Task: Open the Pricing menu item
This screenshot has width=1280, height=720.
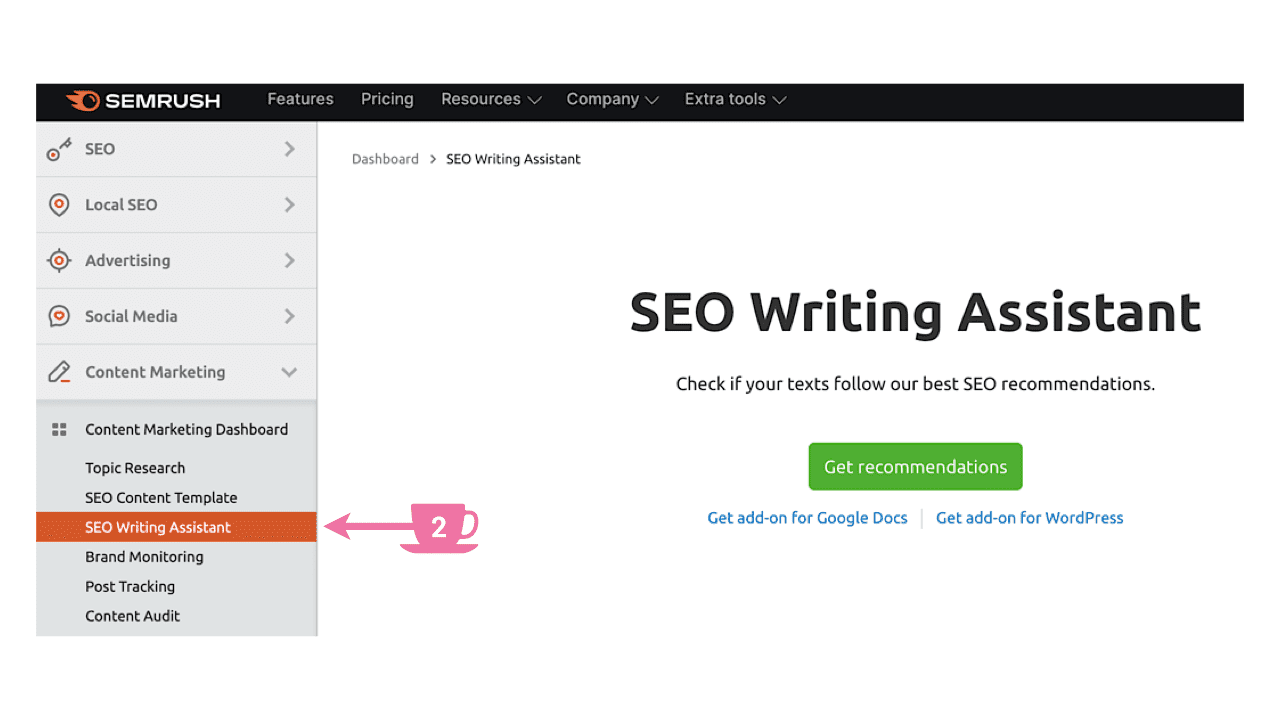Action: point(387,99)
